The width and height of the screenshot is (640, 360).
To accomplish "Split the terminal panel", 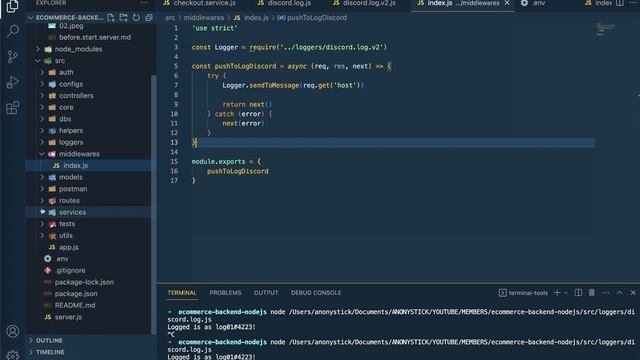I will point(578,293).
